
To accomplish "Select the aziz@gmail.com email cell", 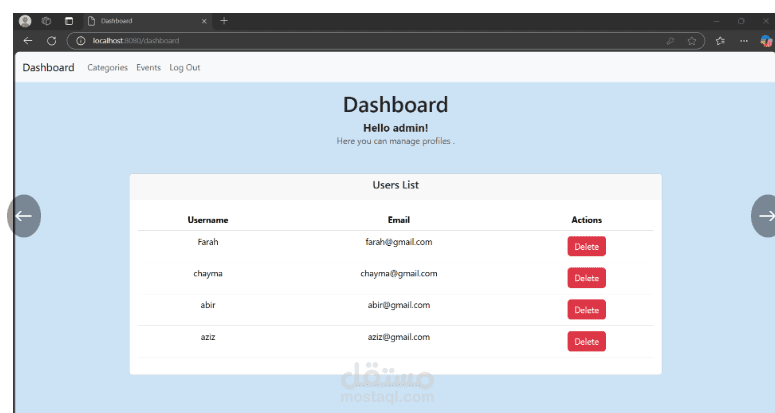I will pos(398,337).
